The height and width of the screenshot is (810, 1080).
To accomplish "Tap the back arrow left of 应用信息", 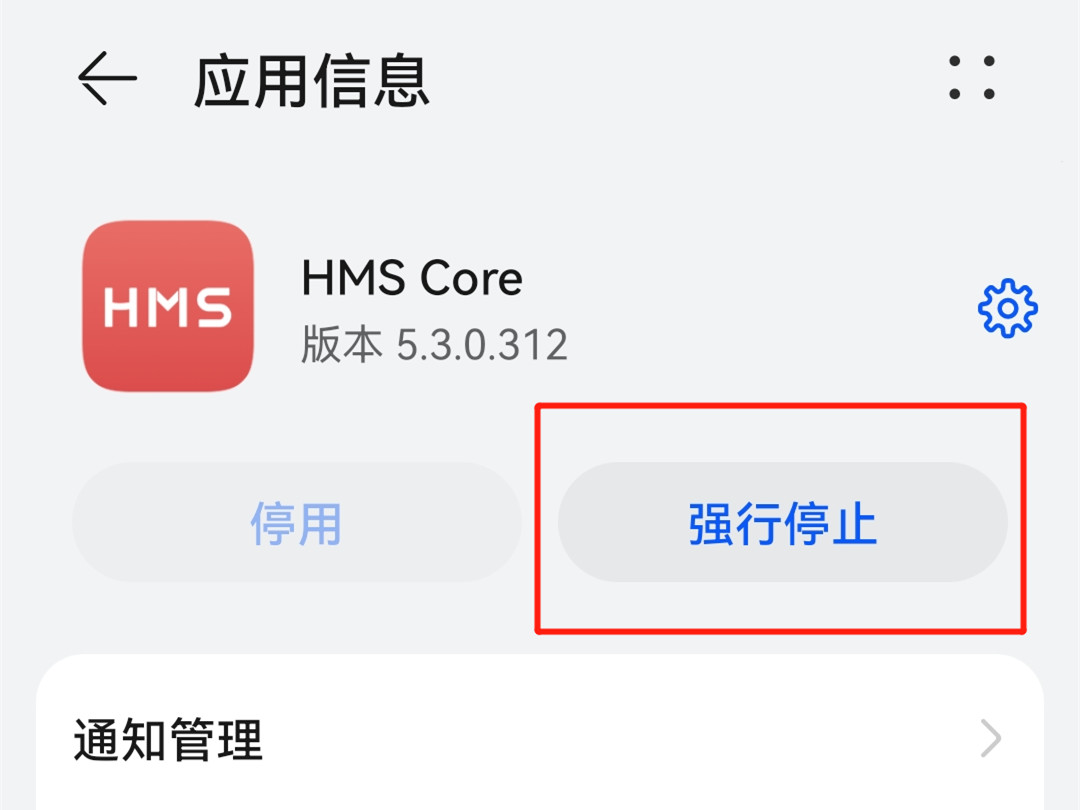I will pos(107,78).
